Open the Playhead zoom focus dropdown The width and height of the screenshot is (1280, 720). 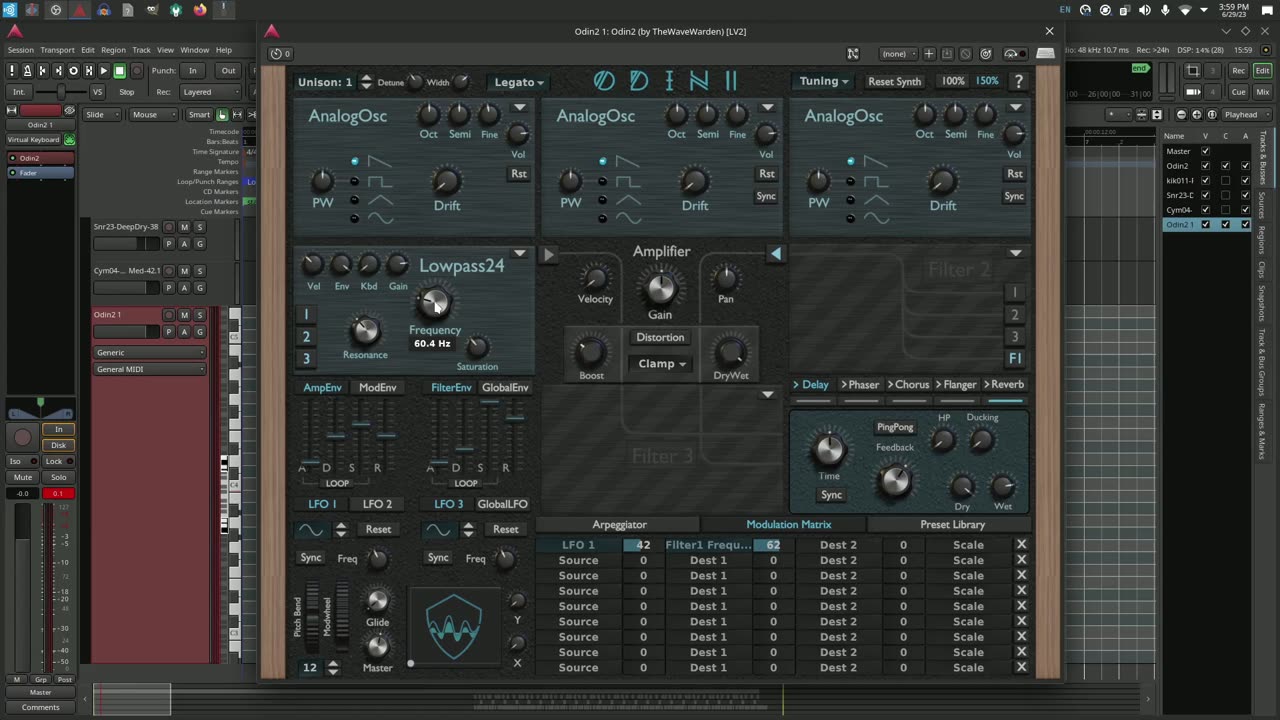point(1245,114)
